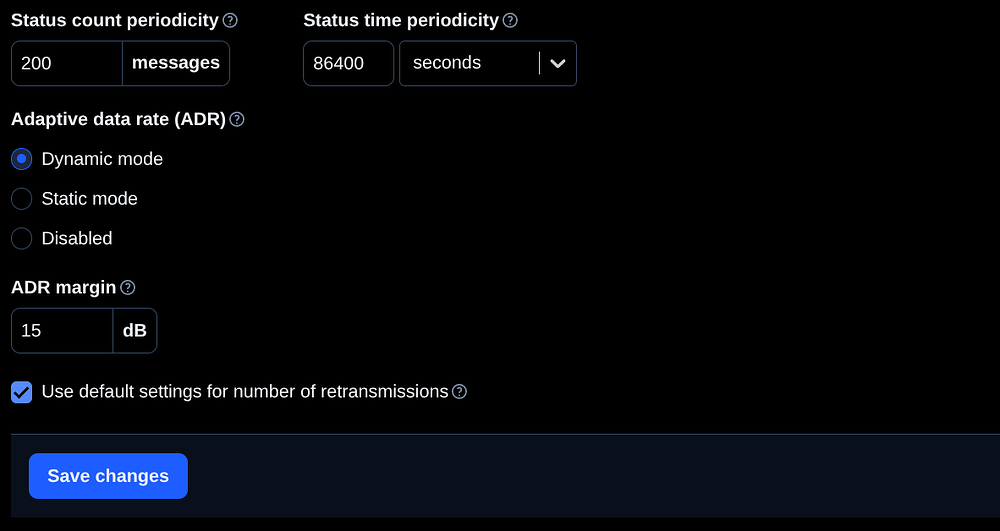
Task: Click the chevron arrow in the unit selector
Action: tap(558, 63)
